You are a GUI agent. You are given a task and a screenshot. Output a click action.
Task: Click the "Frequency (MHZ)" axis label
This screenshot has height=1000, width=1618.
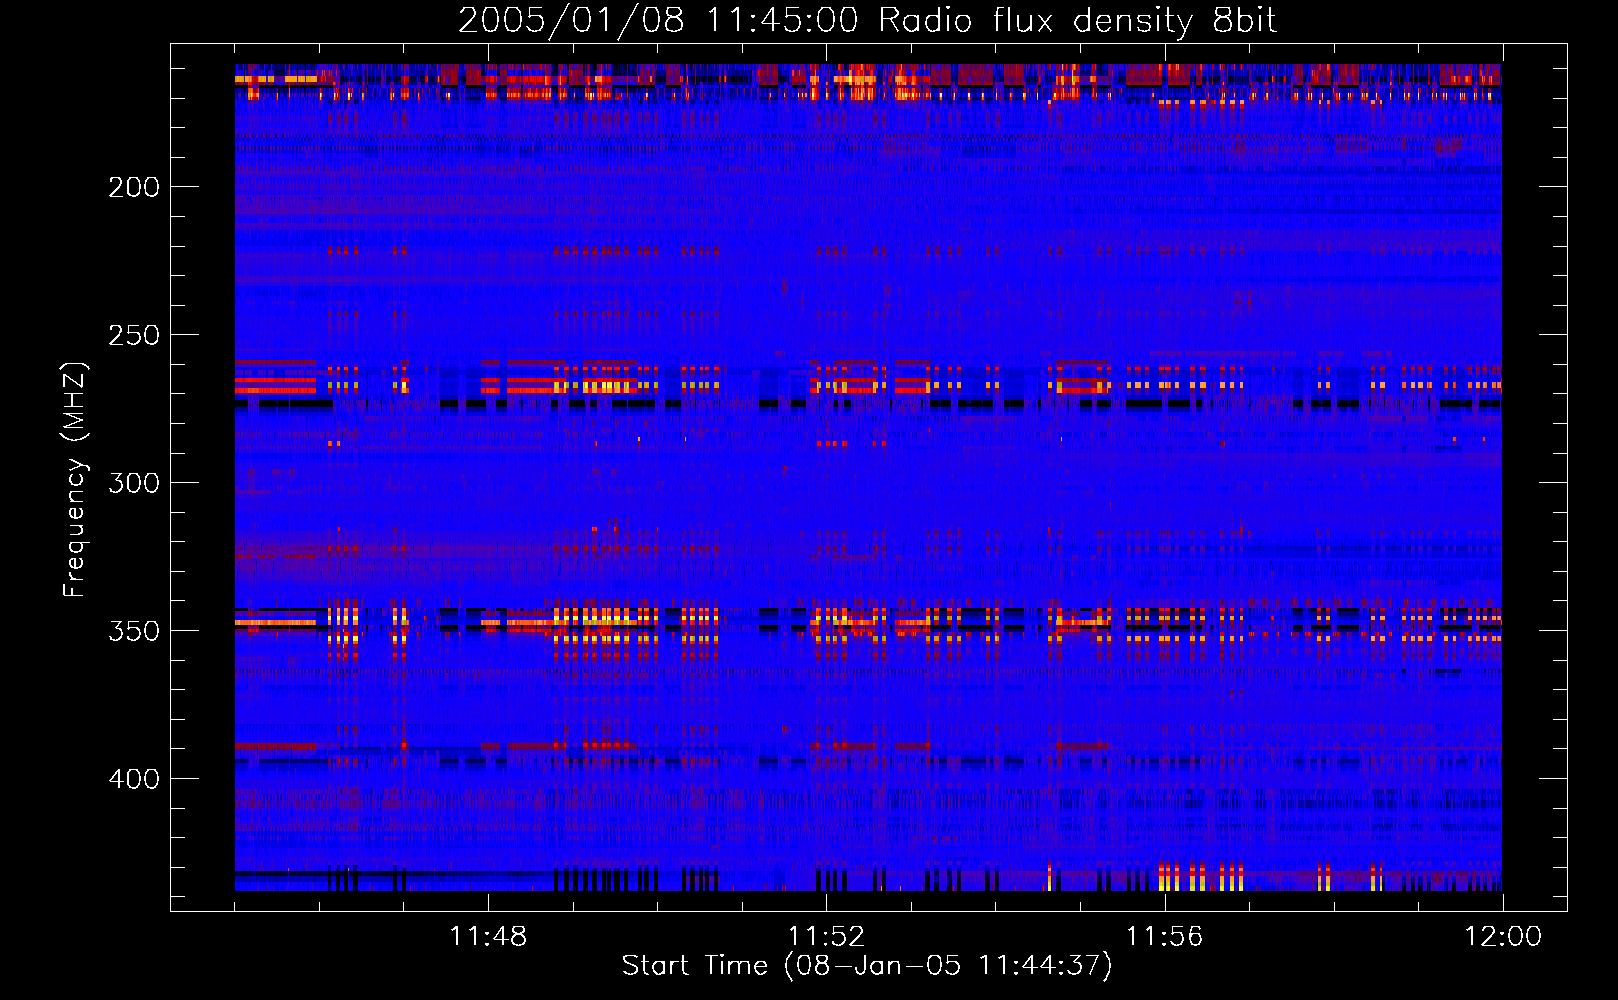(75, 479)
